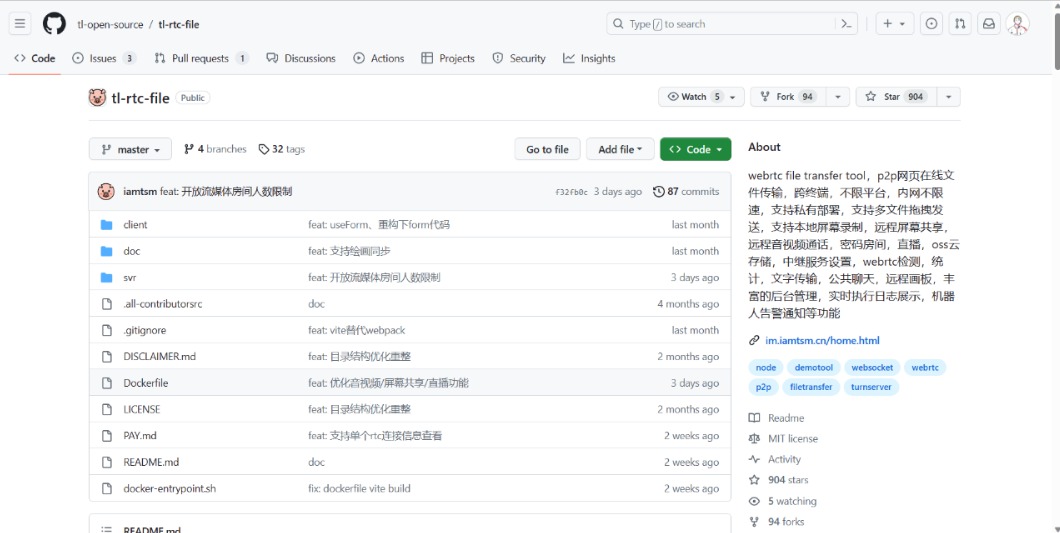Click the tag icon beside 32 tags

tap(264, 149)
